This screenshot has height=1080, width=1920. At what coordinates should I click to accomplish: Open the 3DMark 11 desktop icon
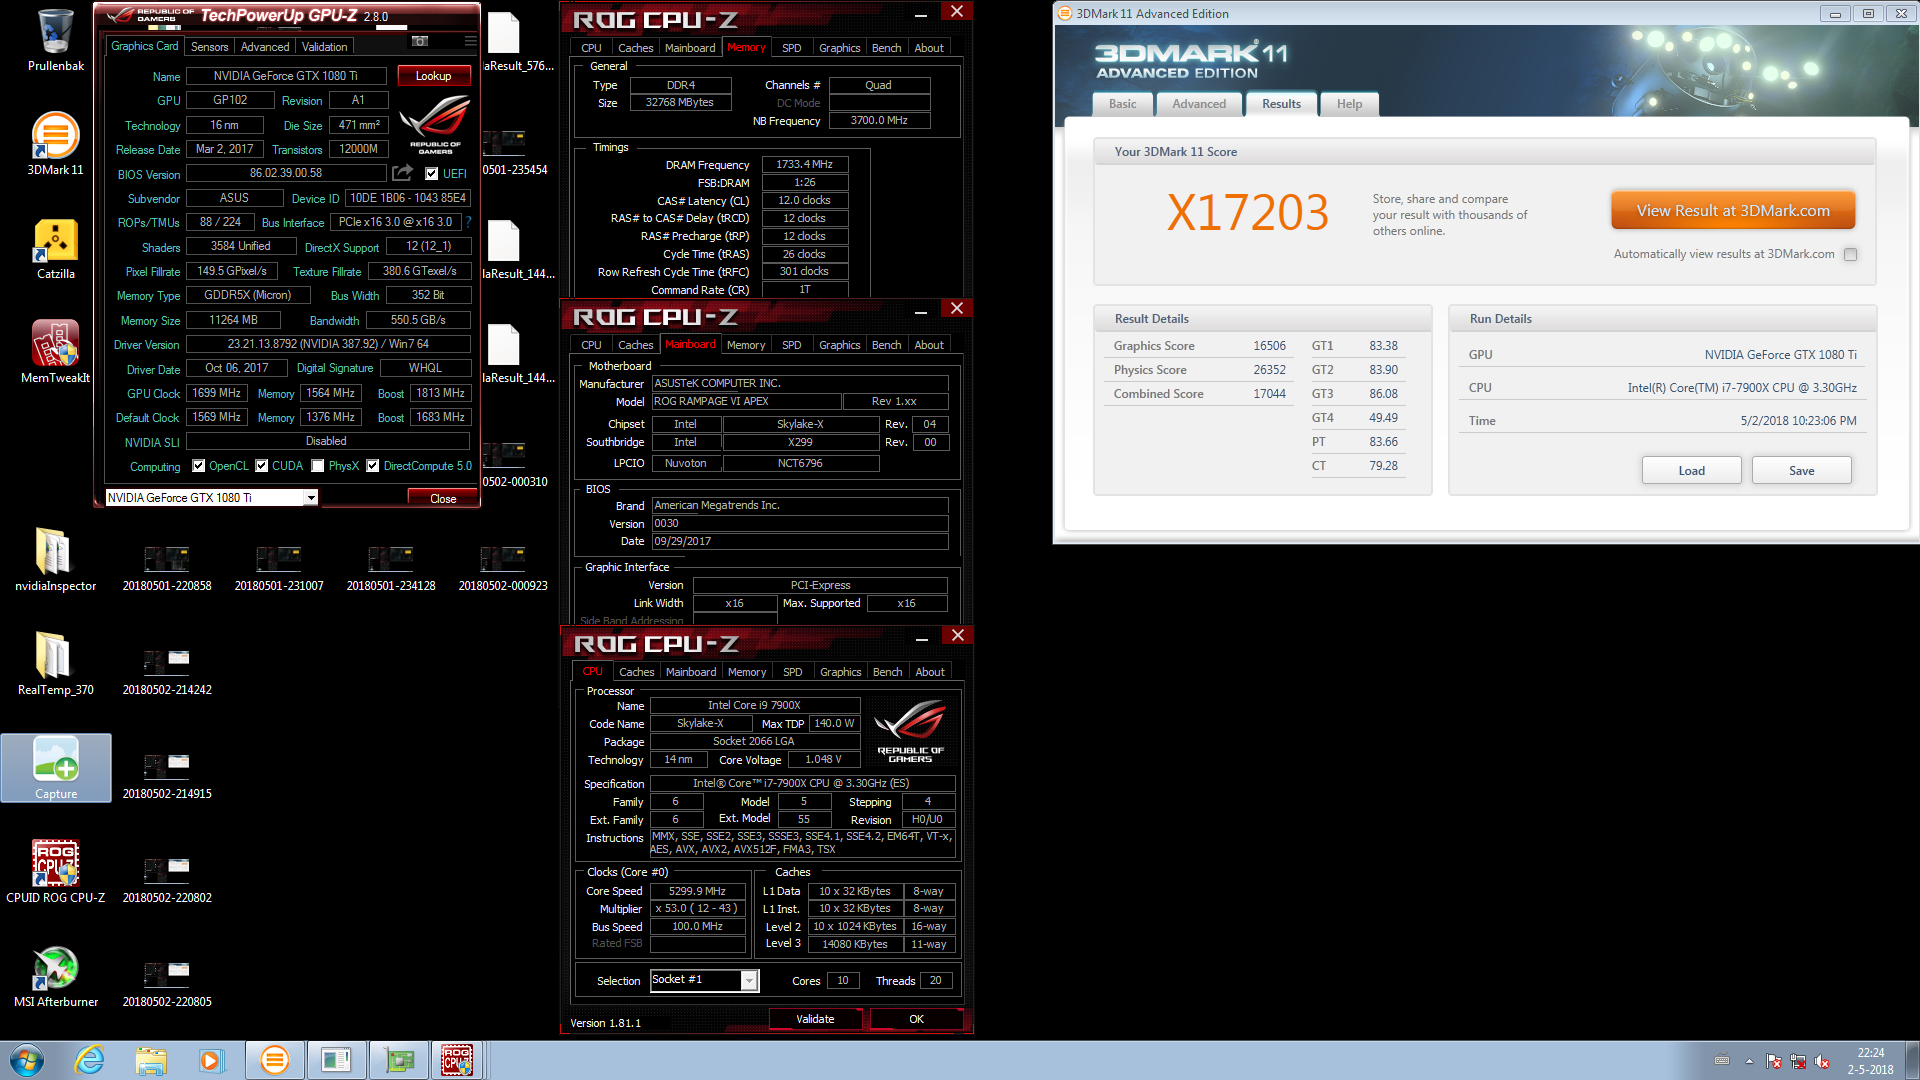pos(56,144)
